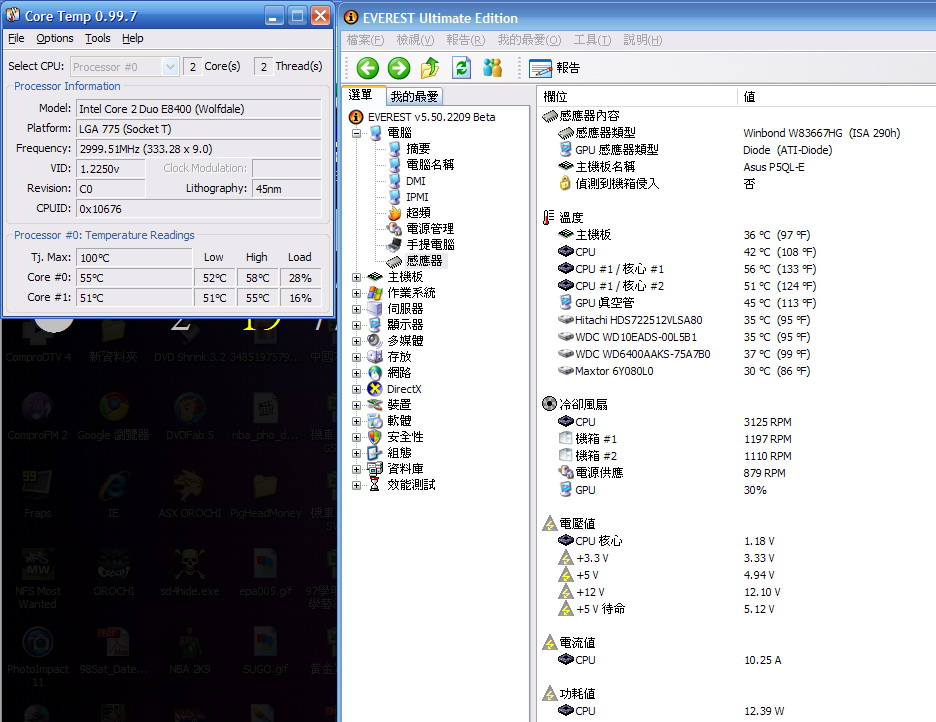Select IPMI in the tree

point(417,197)
